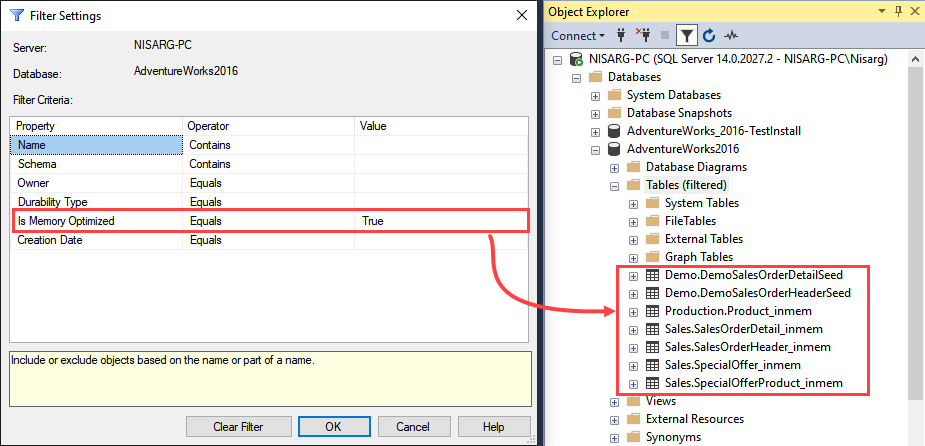Click the Help button in Filter Settings
This screenshot has width=925, height=446.
point(493,427)
